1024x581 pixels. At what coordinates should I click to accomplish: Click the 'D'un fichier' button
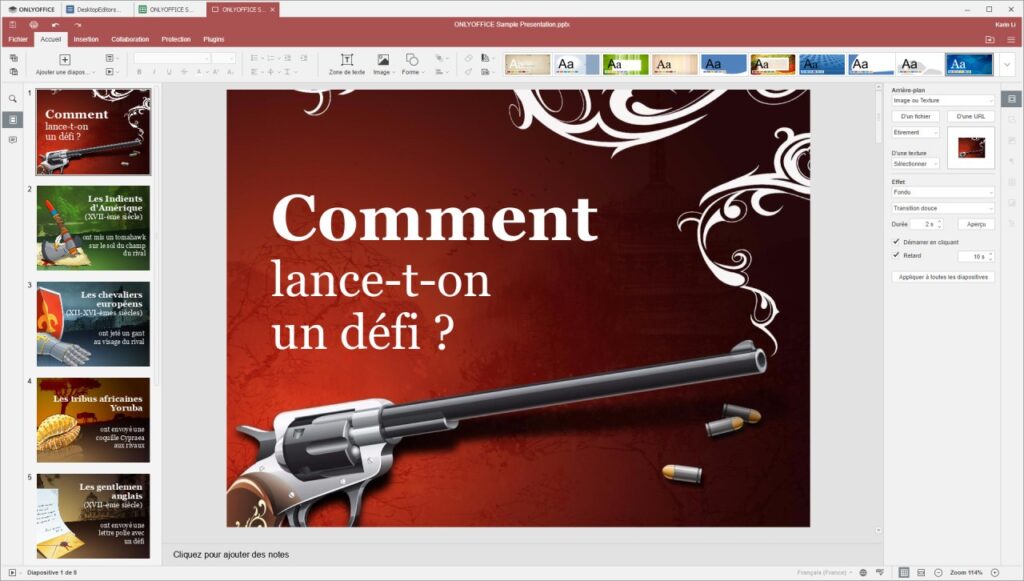click(916, 116)
